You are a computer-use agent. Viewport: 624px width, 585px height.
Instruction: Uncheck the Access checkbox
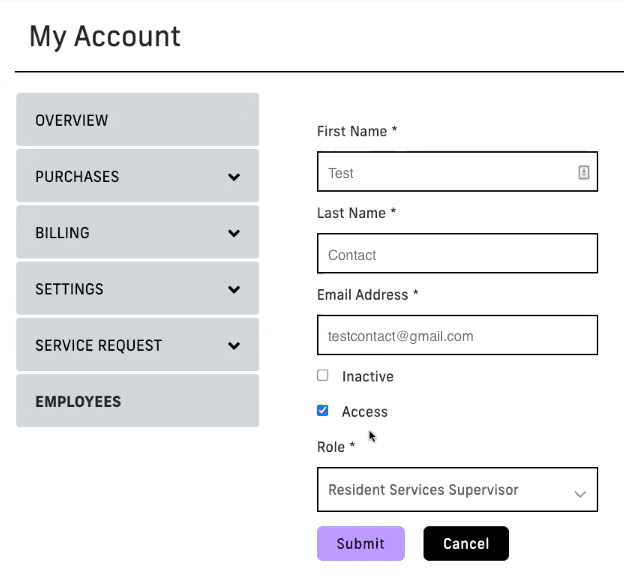pyautogui.click(x=322, y=410)
